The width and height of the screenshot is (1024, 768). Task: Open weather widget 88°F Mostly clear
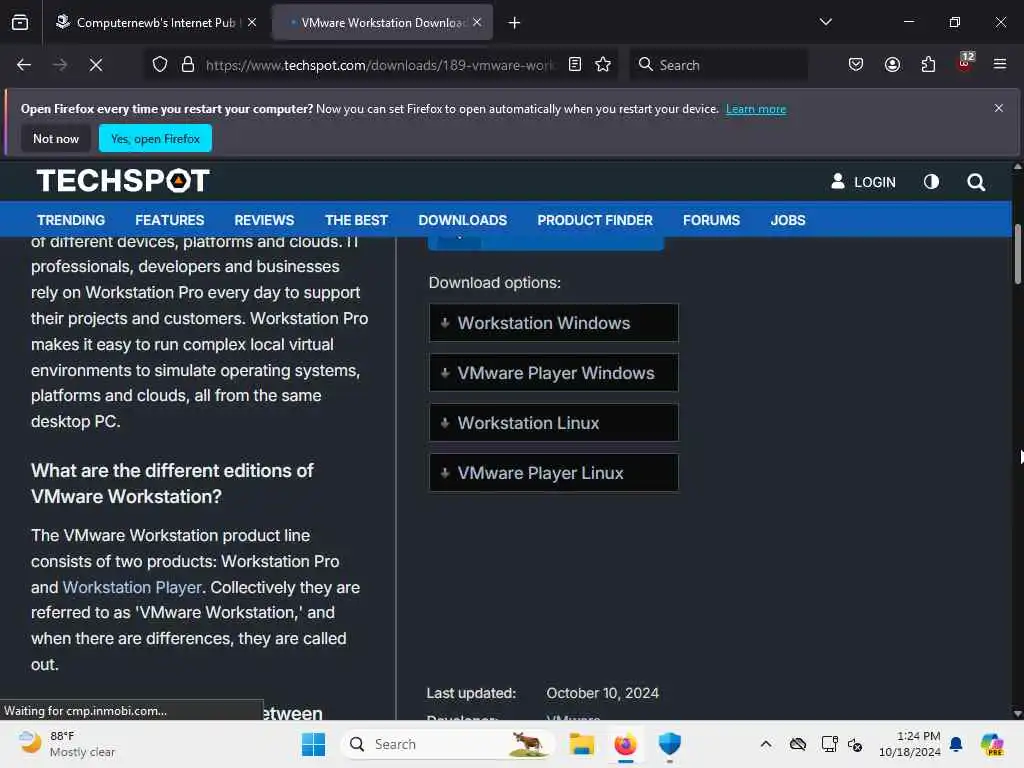67,744
